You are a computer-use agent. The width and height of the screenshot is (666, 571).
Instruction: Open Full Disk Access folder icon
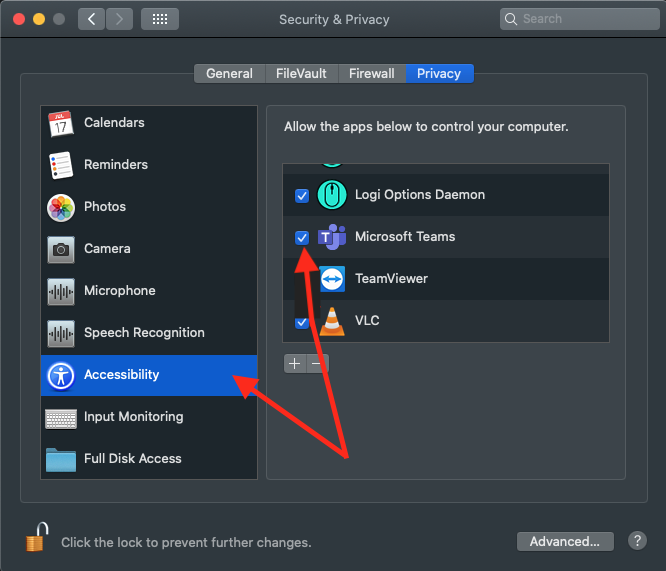(61, 459)
